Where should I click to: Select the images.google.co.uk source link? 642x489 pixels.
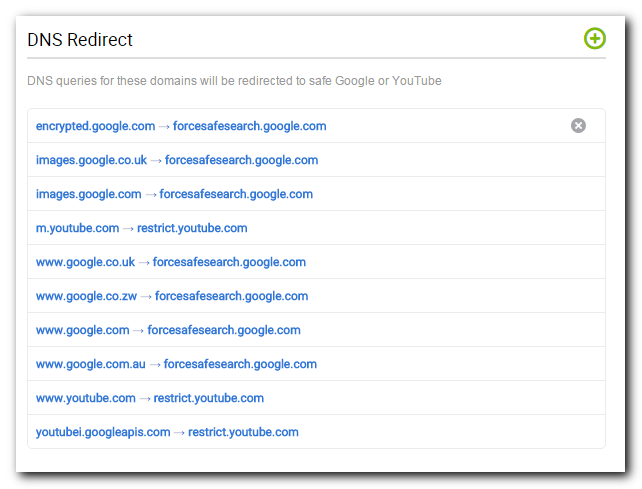(x=91, y=160)
